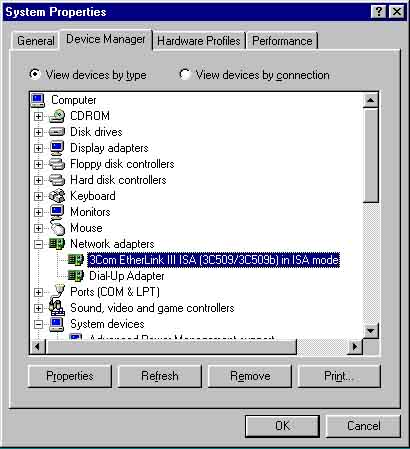Viewport: 410px width, 449px height.
Task: Select the Display adapters monitor icon
Action: (x=57, y=148)
